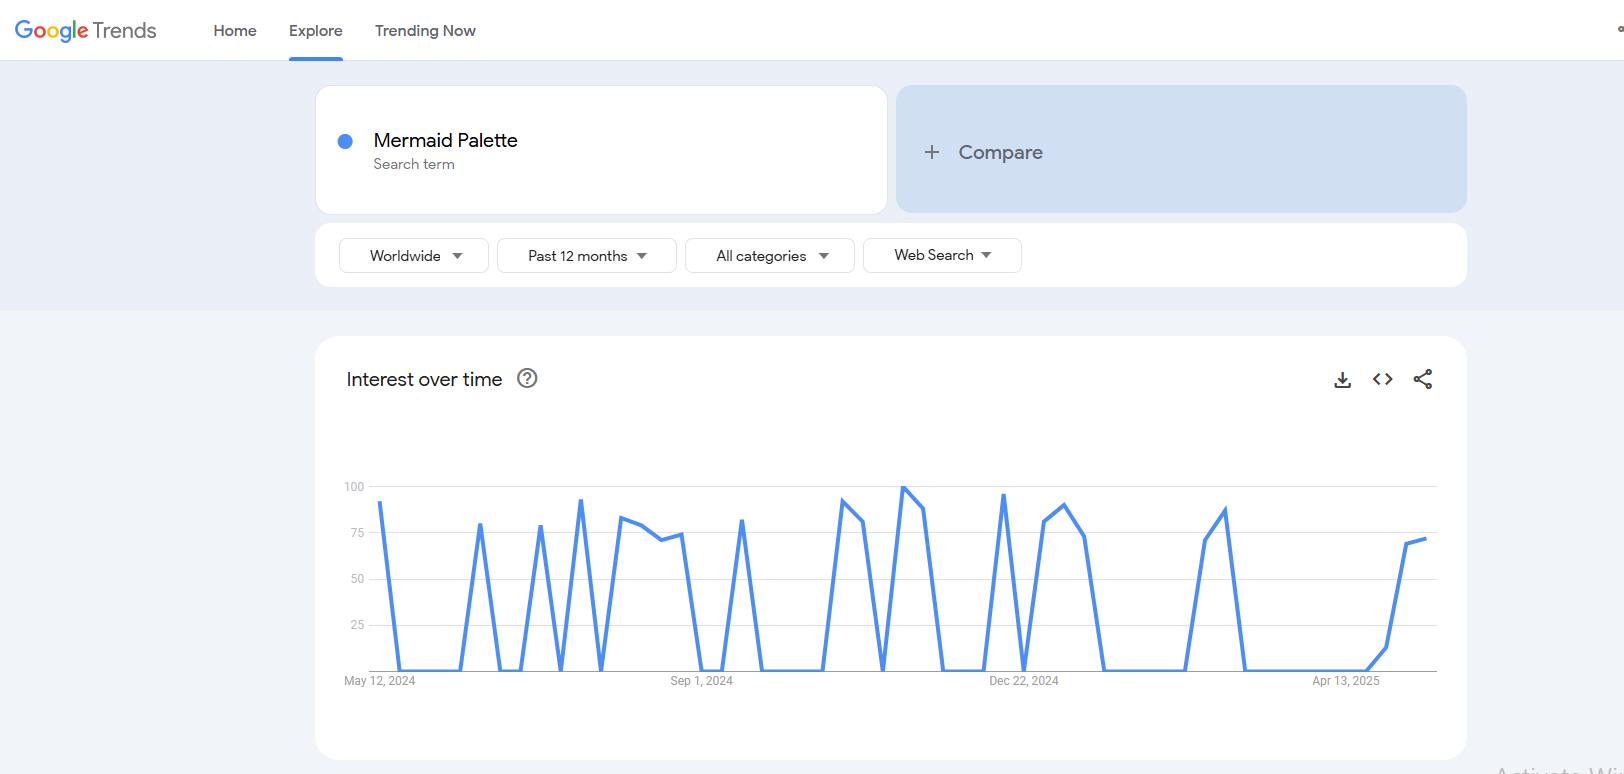Viewport: 1624px width, 774px height.
Task: Click the 100 value on the y-axis
Action: tap(354, 487)
